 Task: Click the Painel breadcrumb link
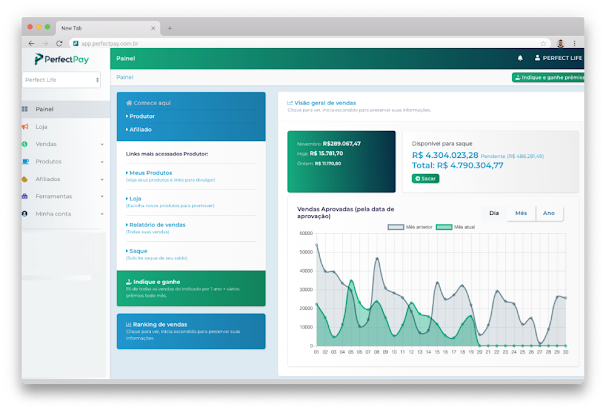pos(125,77)
